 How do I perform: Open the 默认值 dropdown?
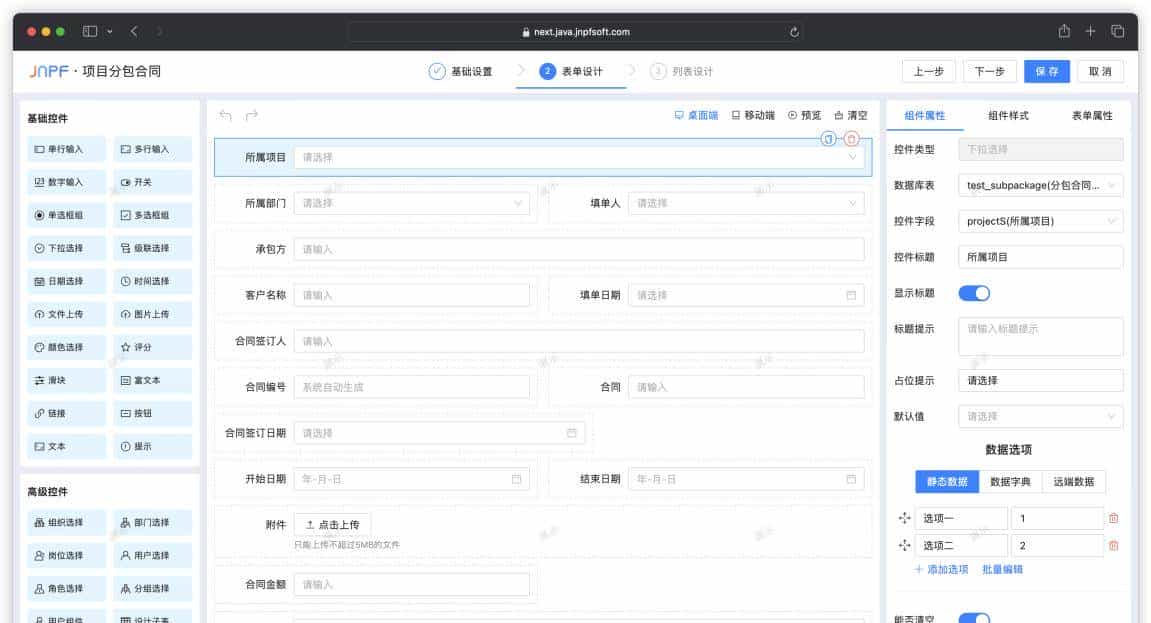coord(1040,416)
